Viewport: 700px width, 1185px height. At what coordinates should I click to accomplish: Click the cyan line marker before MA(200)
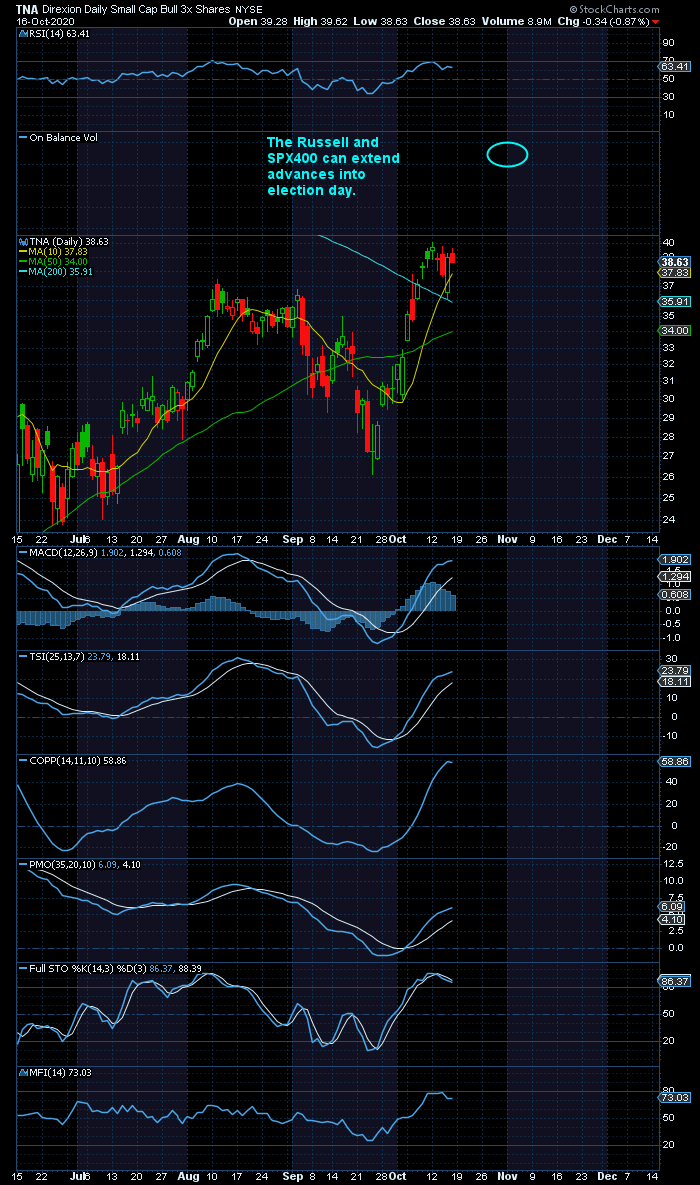click(23, 271)
